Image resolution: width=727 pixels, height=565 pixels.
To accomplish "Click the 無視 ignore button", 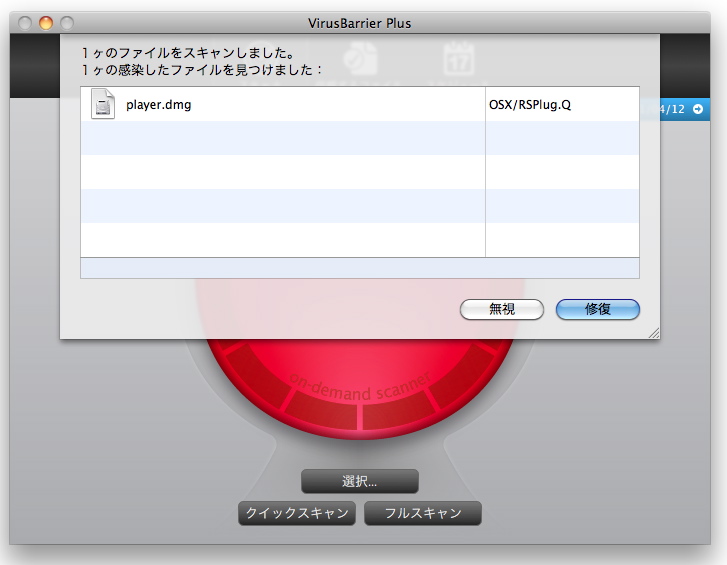I will pyautogui.click(x=502, y=309).
